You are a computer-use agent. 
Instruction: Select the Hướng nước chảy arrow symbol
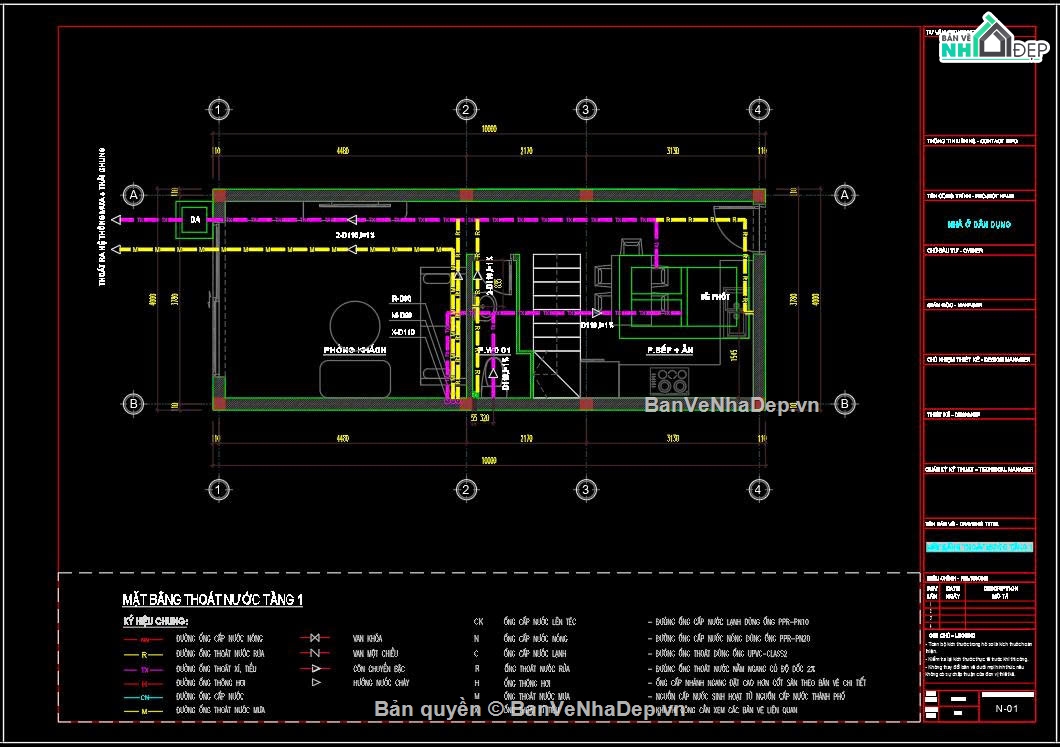[x=315, y=682]
